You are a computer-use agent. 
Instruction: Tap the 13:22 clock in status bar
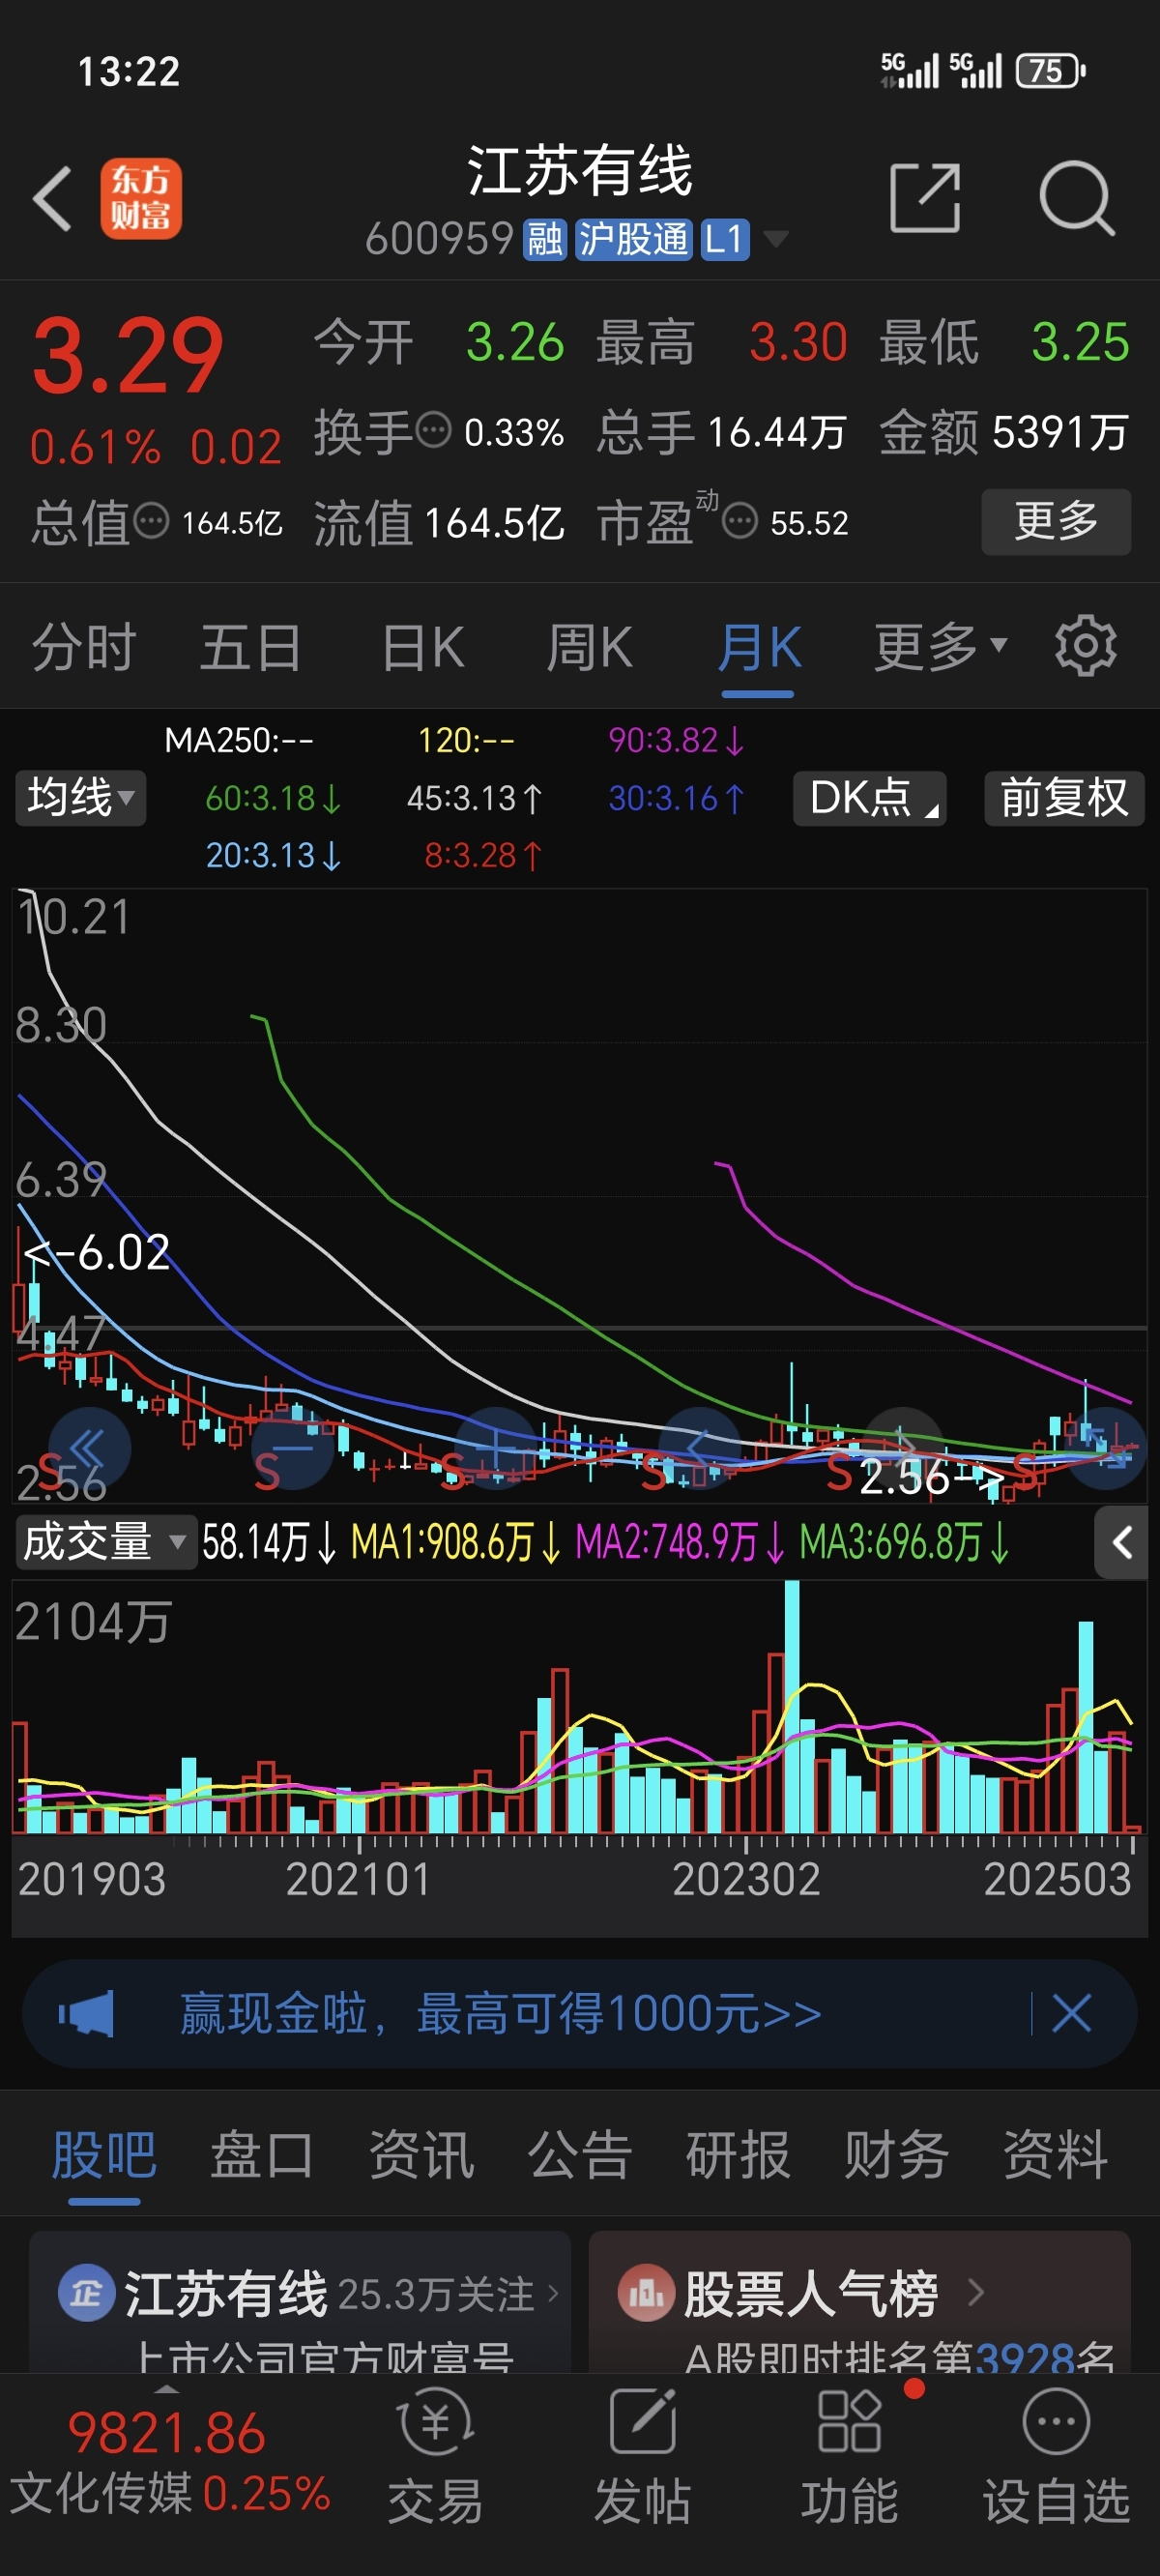click(x=129, y=71)
